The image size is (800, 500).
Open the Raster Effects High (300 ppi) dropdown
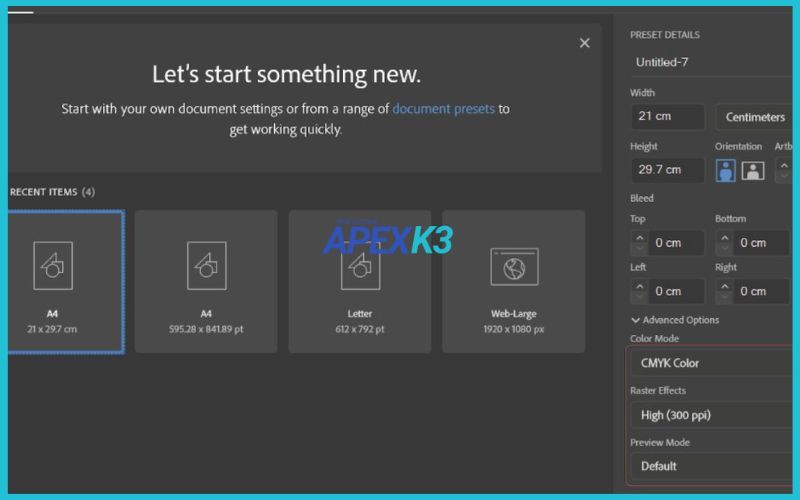coord(712,415)
